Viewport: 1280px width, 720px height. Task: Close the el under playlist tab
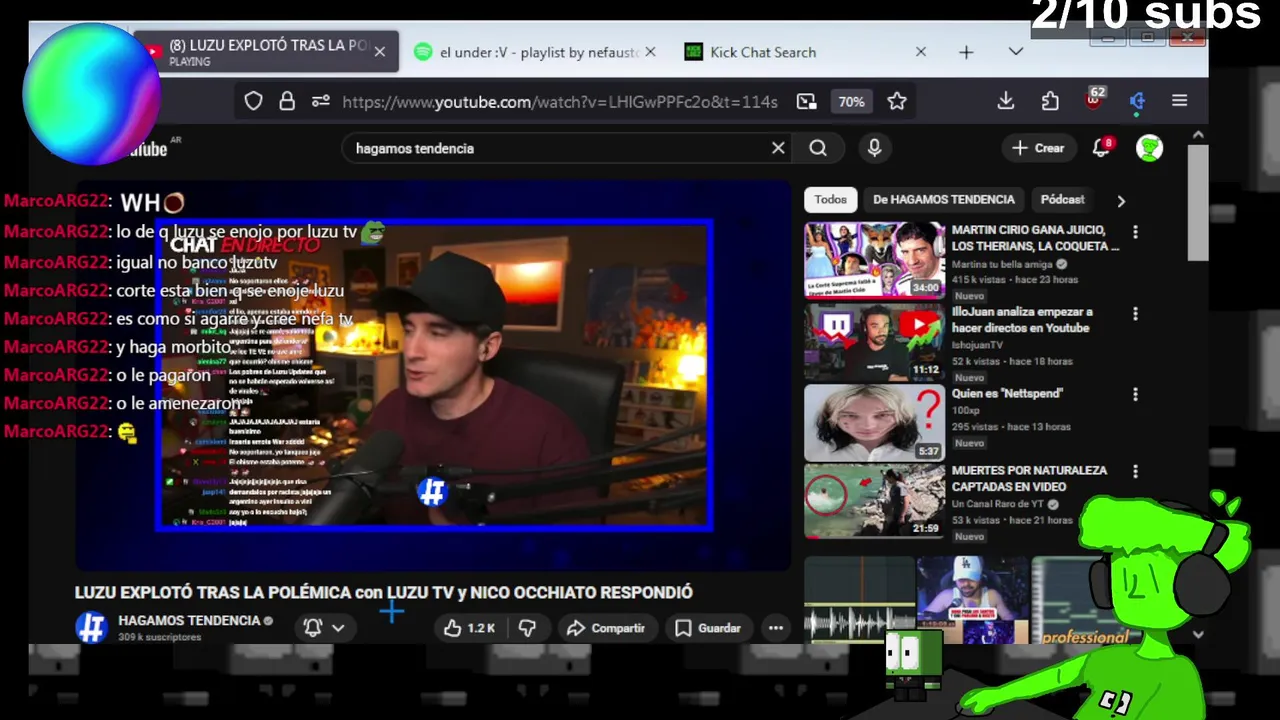[x=650, y=52]
